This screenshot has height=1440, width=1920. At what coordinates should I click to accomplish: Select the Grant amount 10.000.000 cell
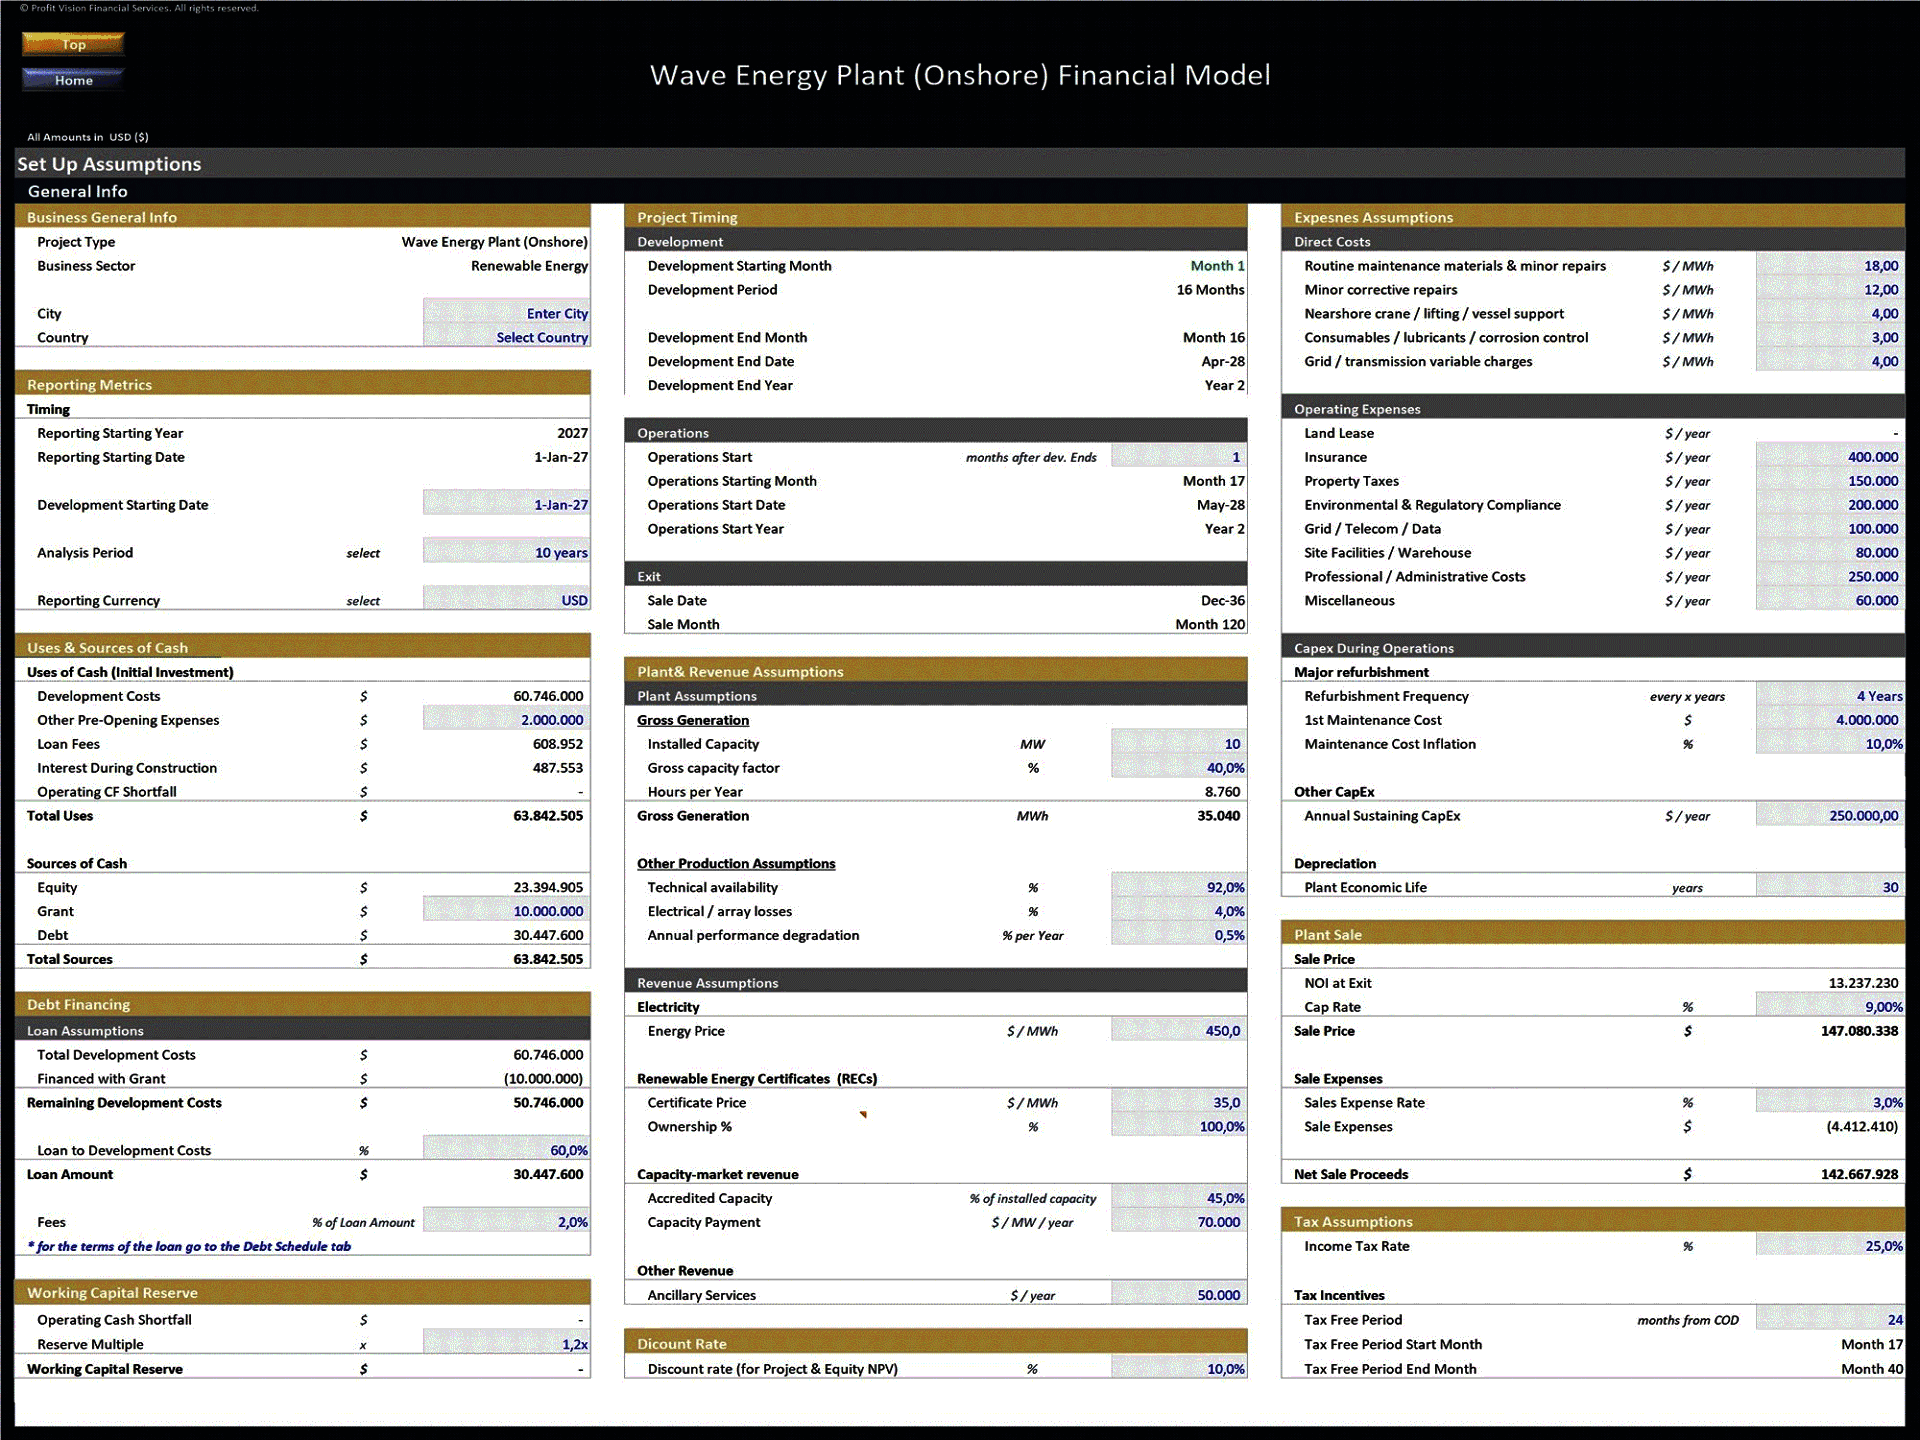506,911
